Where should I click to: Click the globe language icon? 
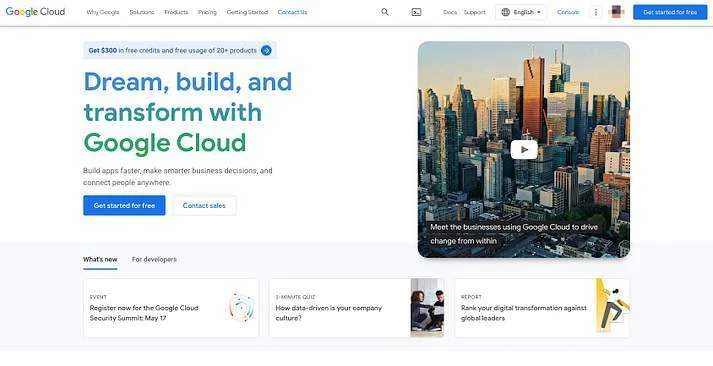505,12
